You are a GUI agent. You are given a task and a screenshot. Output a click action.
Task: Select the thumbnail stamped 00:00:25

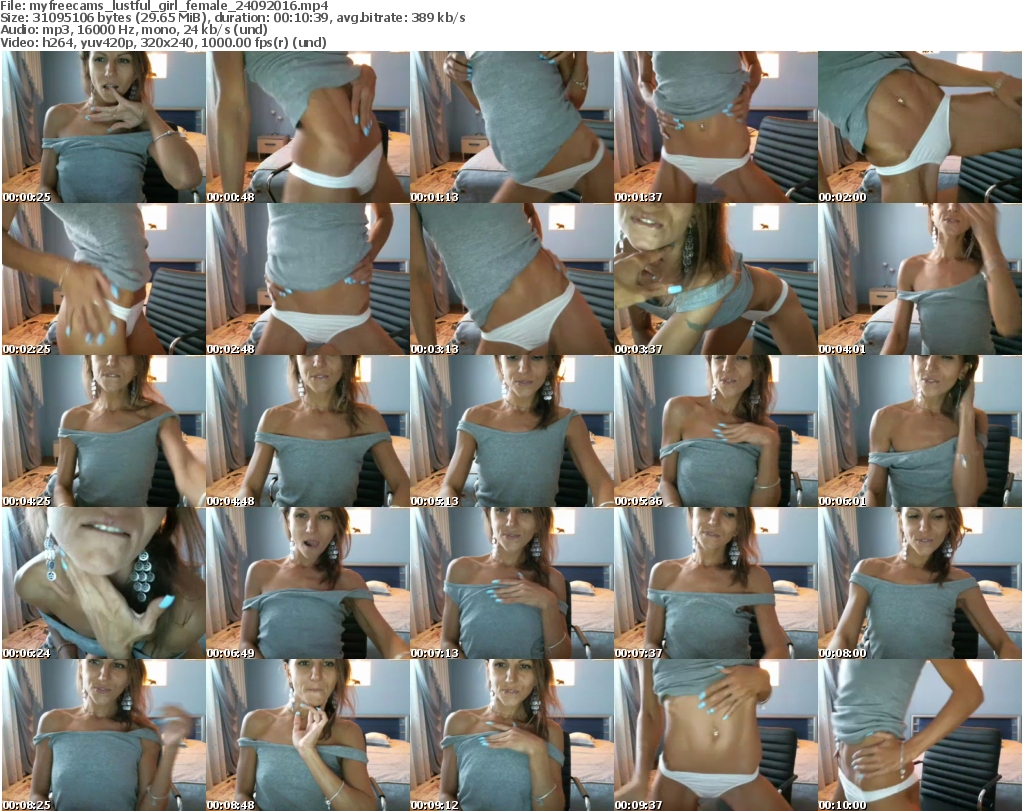point(104,127)
